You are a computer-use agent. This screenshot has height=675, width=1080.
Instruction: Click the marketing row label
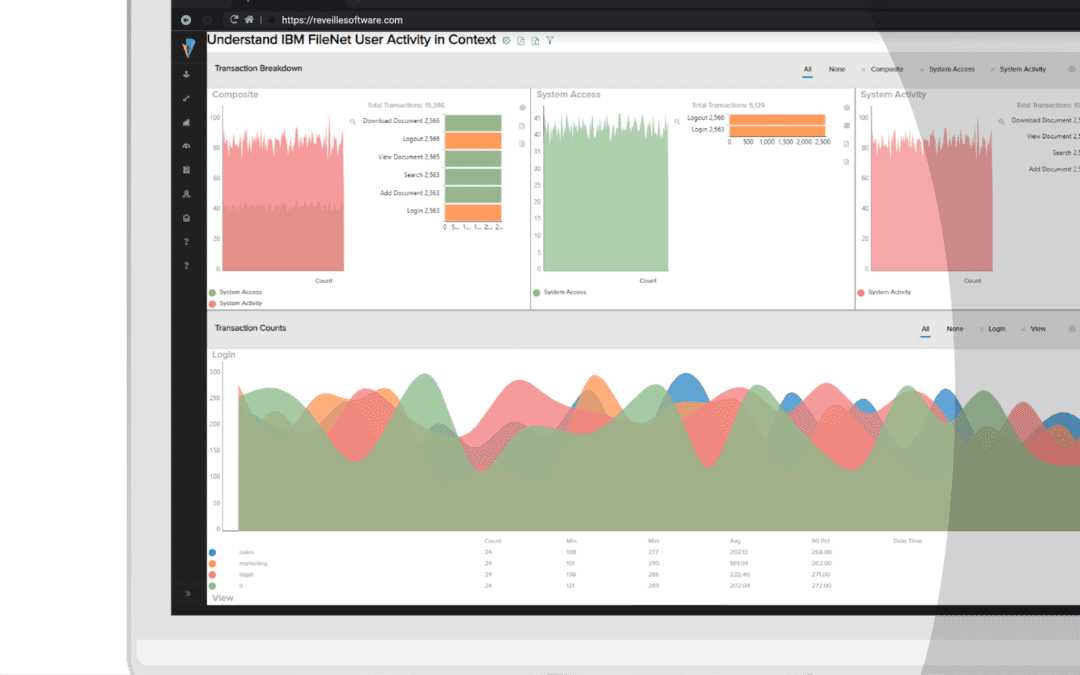click(253, 563)
